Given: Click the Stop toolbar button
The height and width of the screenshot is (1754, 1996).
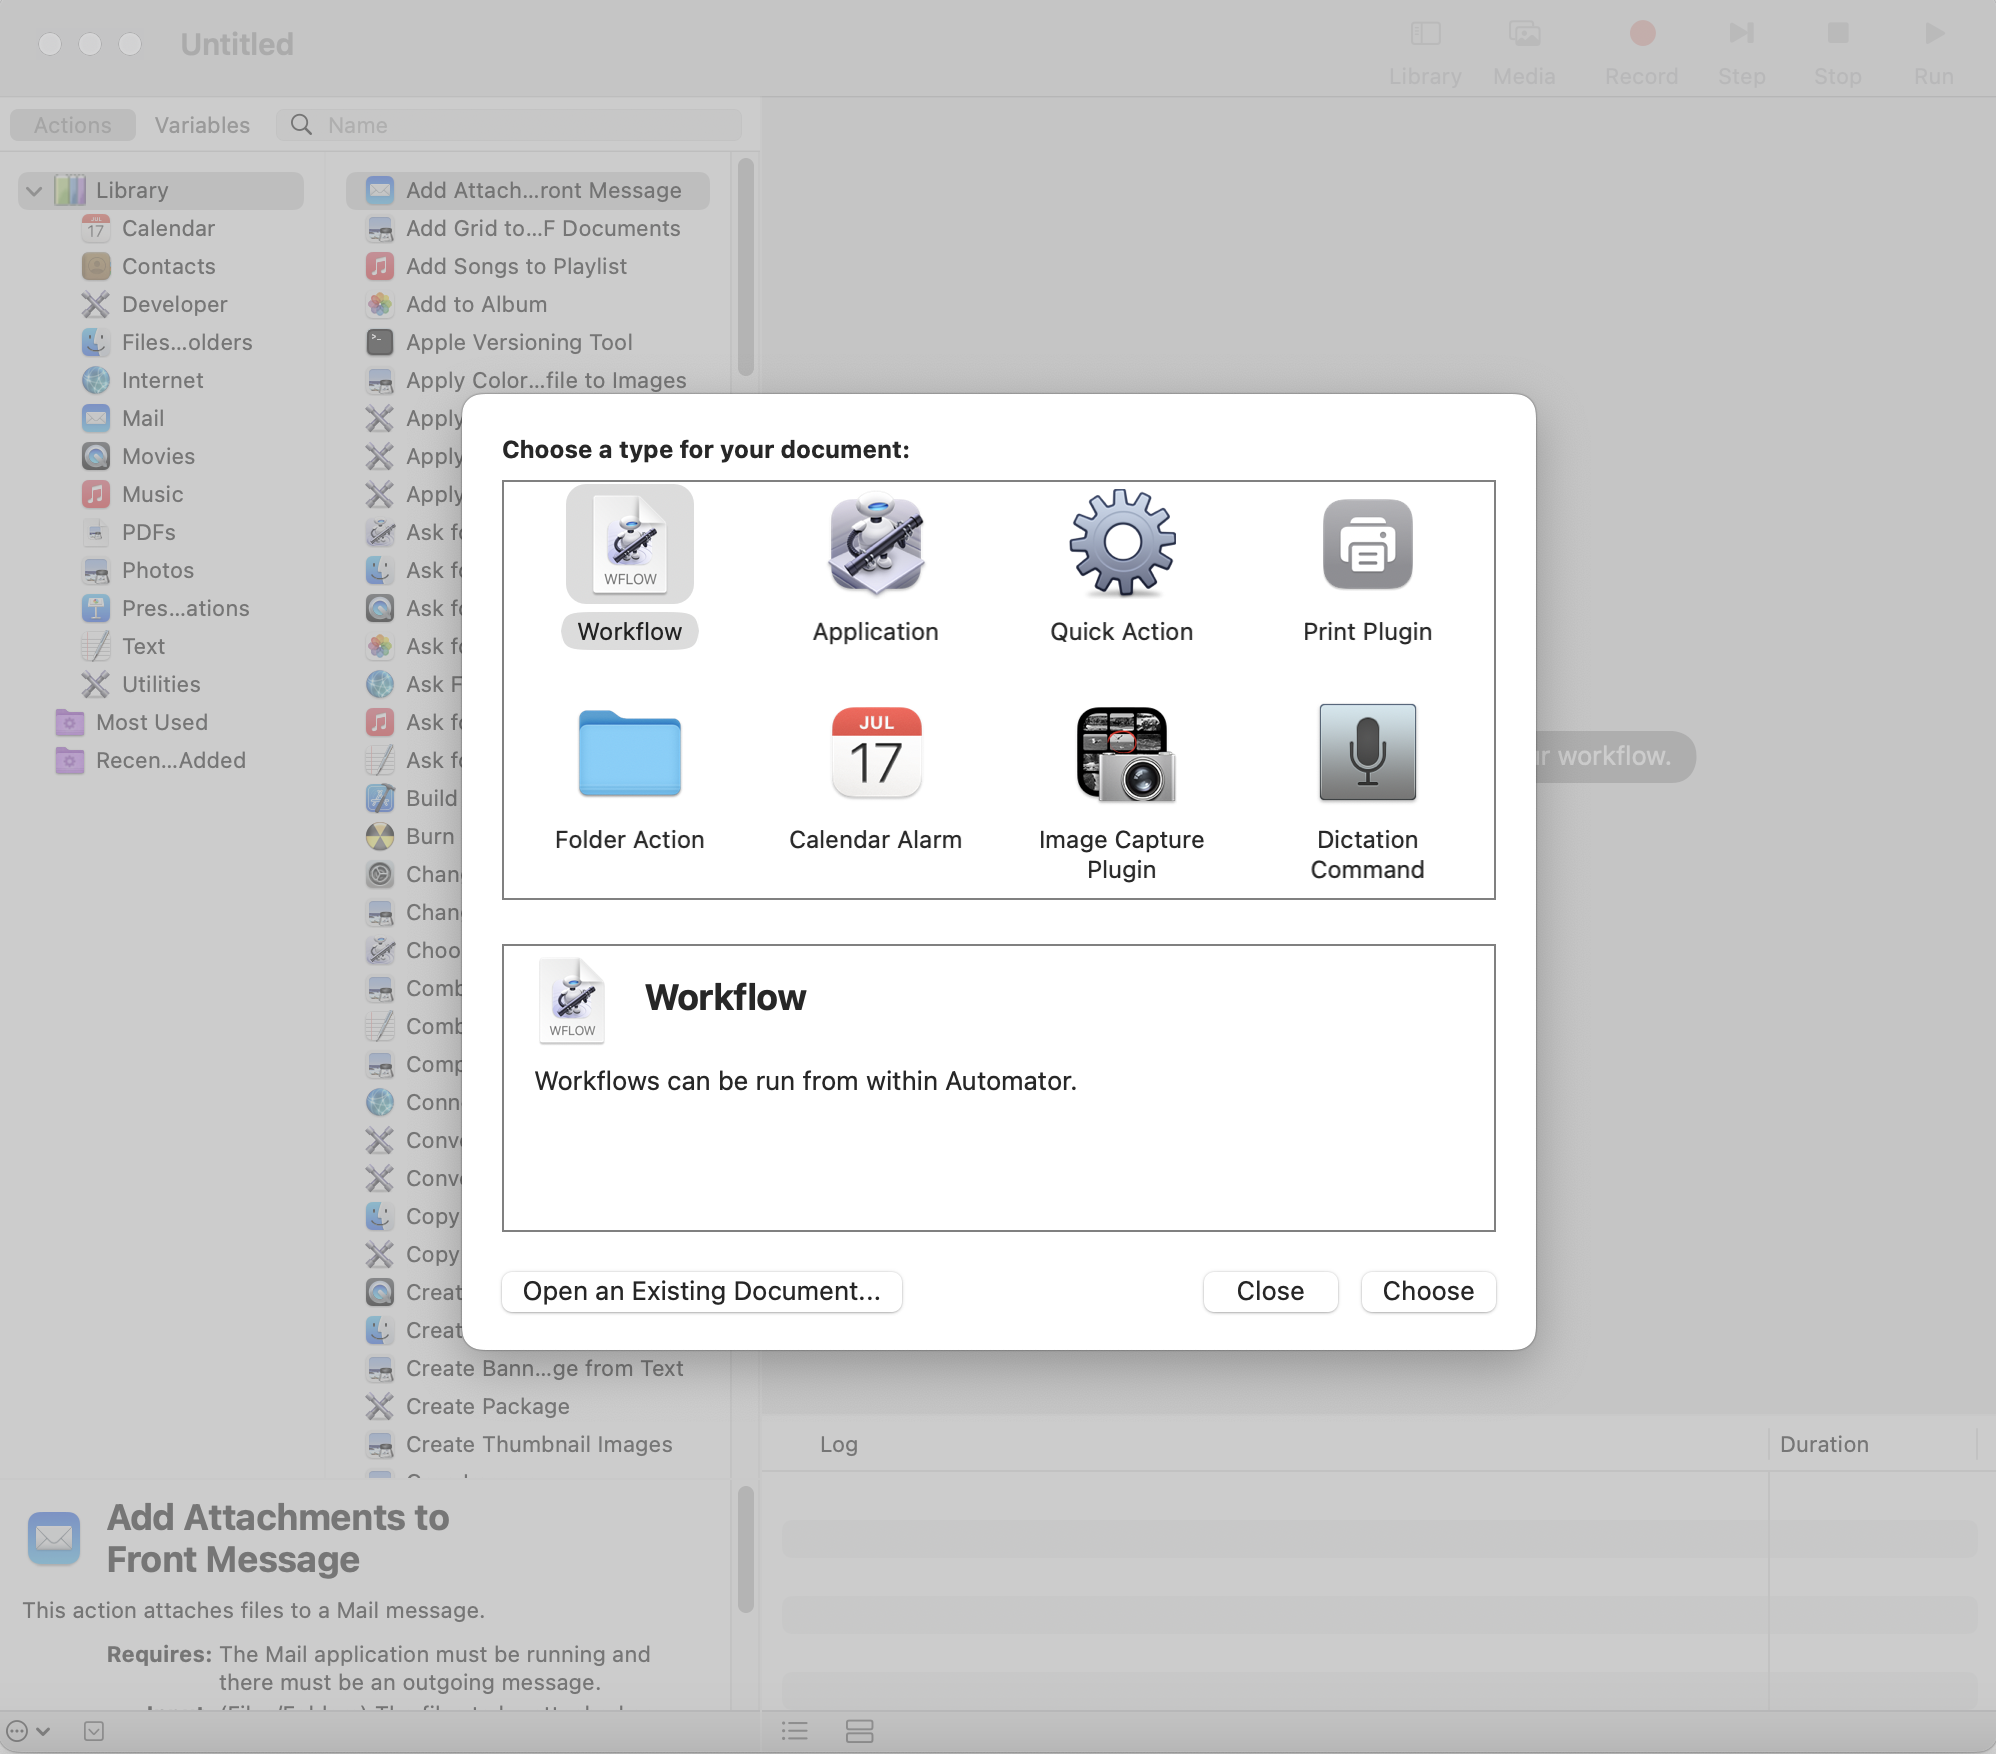Looking at the screenshot, I should point(1838,52).
